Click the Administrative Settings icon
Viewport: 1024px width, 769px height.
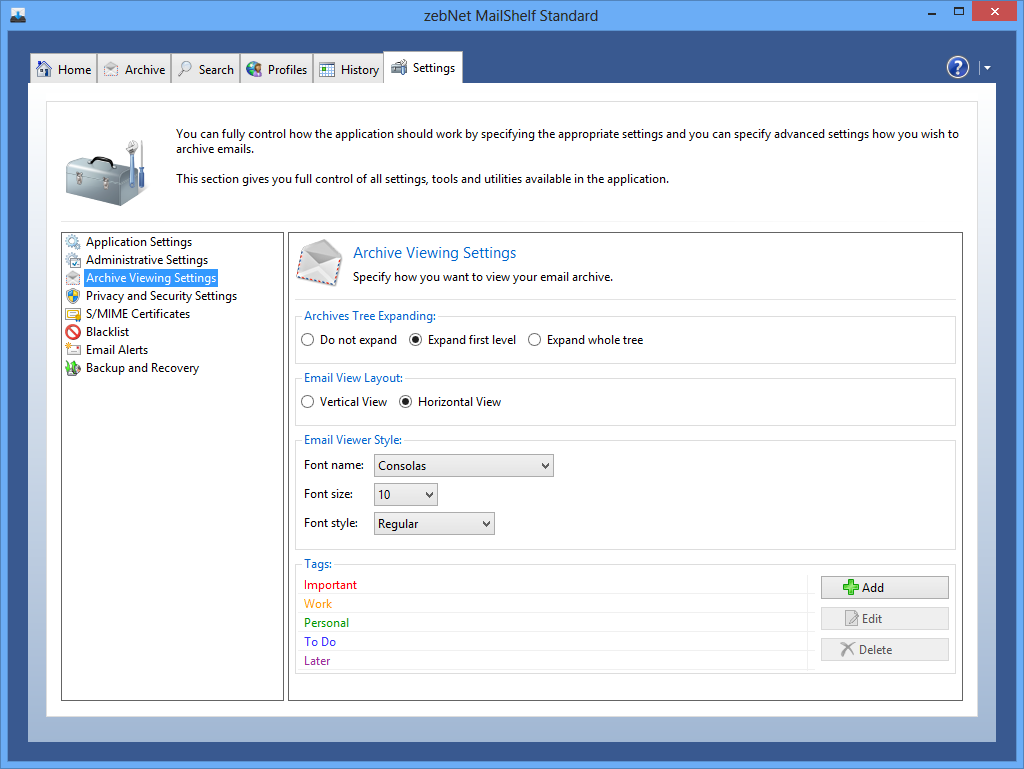(73, 260)
